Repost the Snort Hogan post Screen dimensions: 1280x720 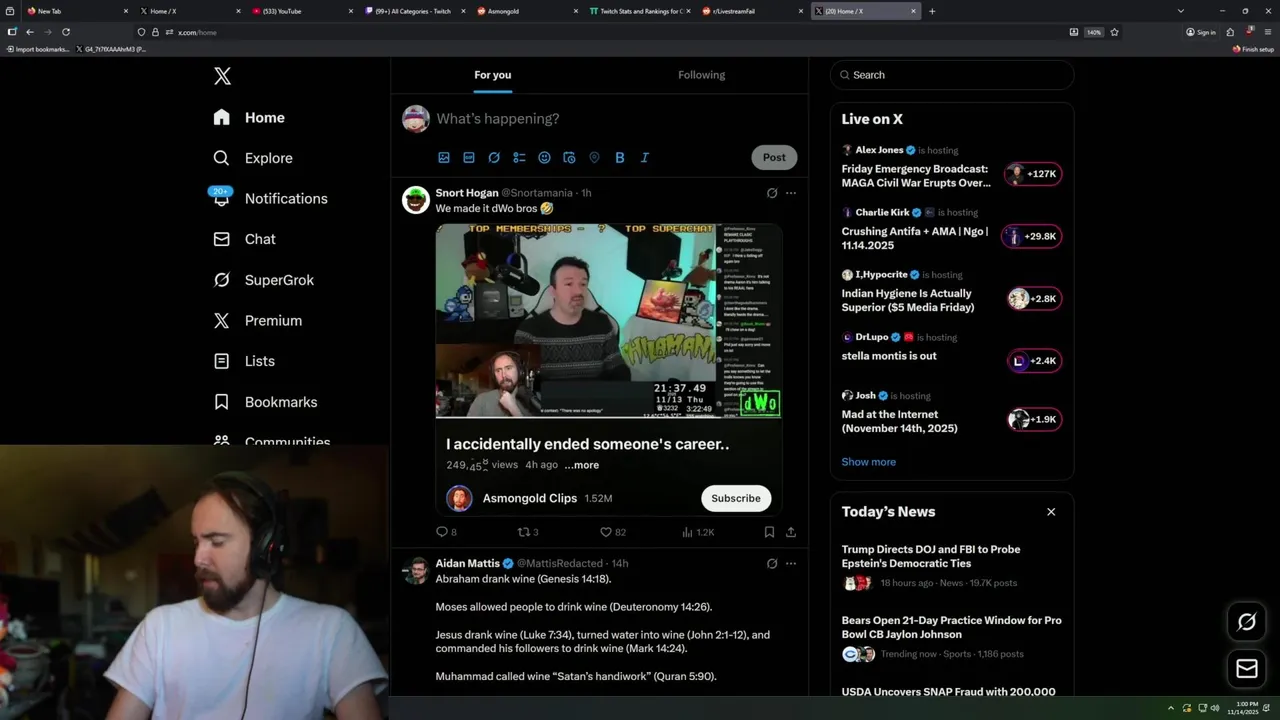[528, 532]
